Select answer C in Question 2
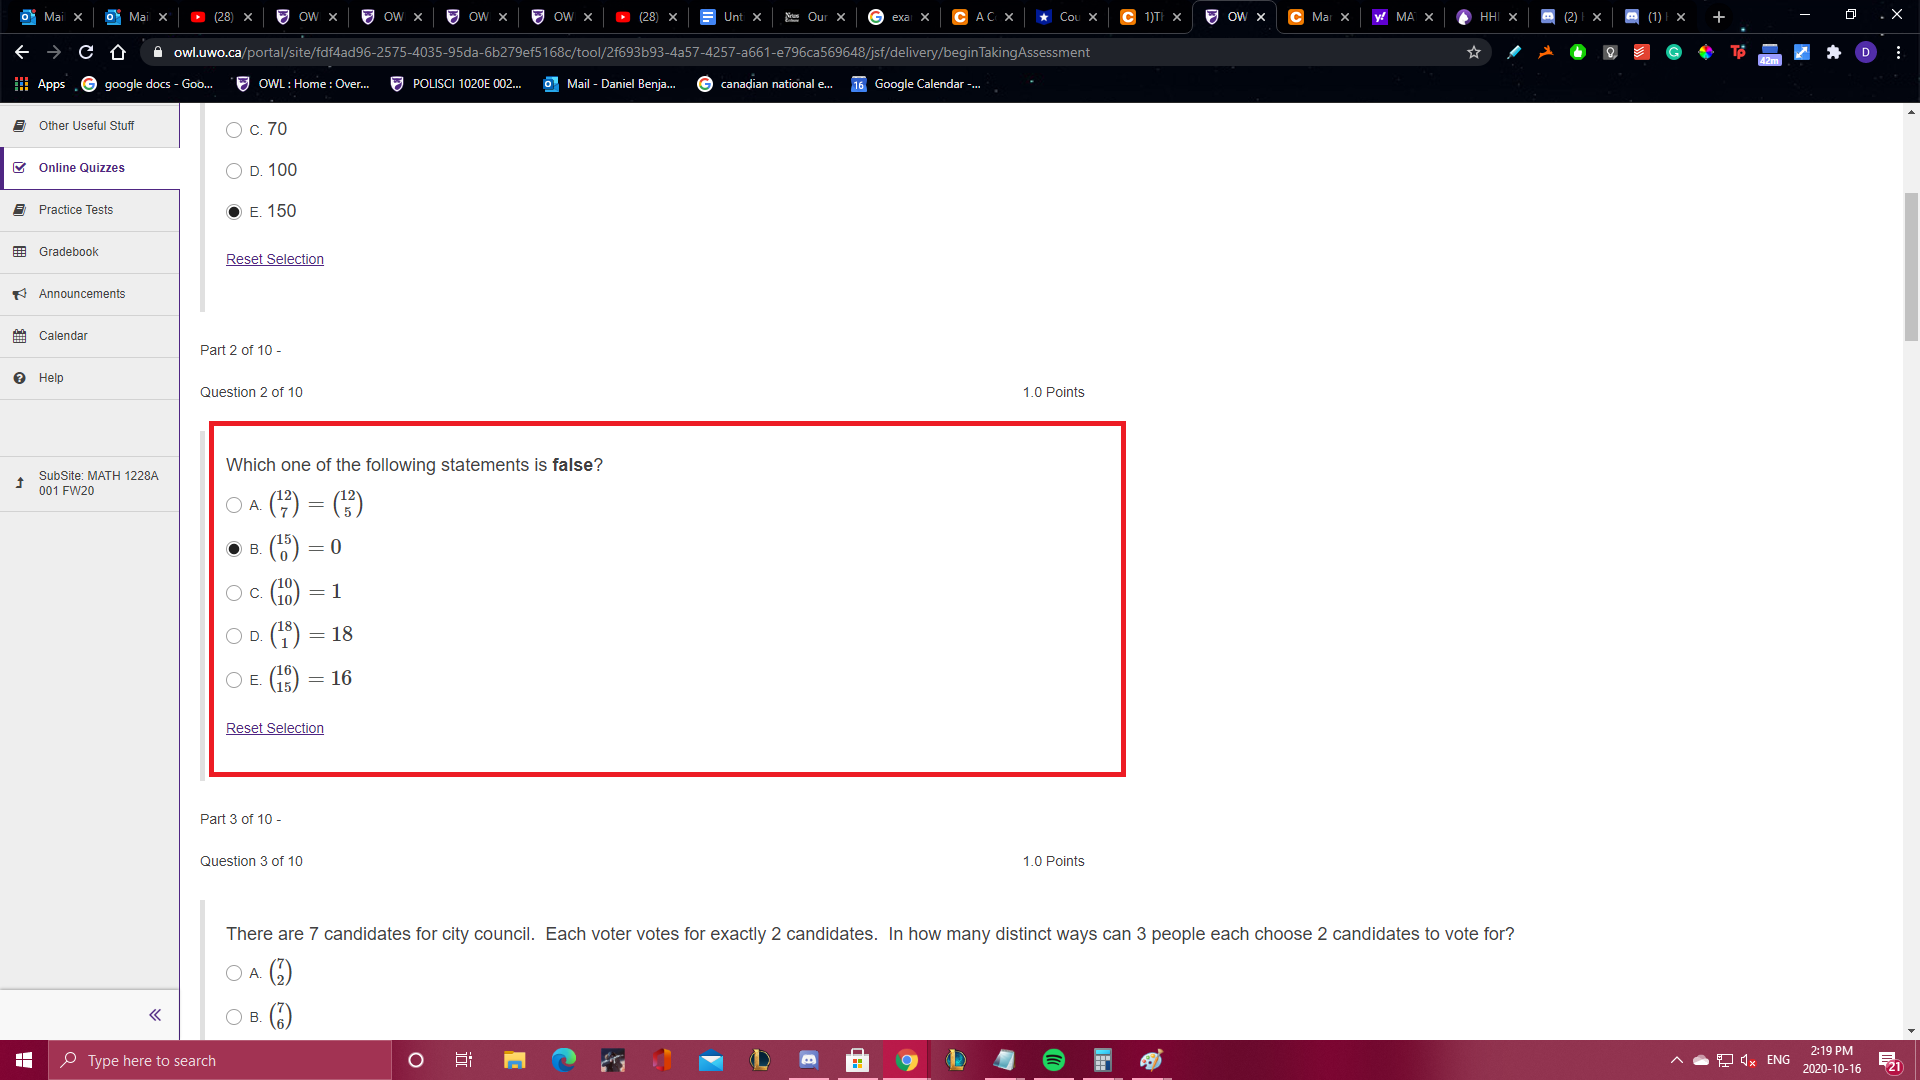The image size is (1920, 1080). point(234,593)
